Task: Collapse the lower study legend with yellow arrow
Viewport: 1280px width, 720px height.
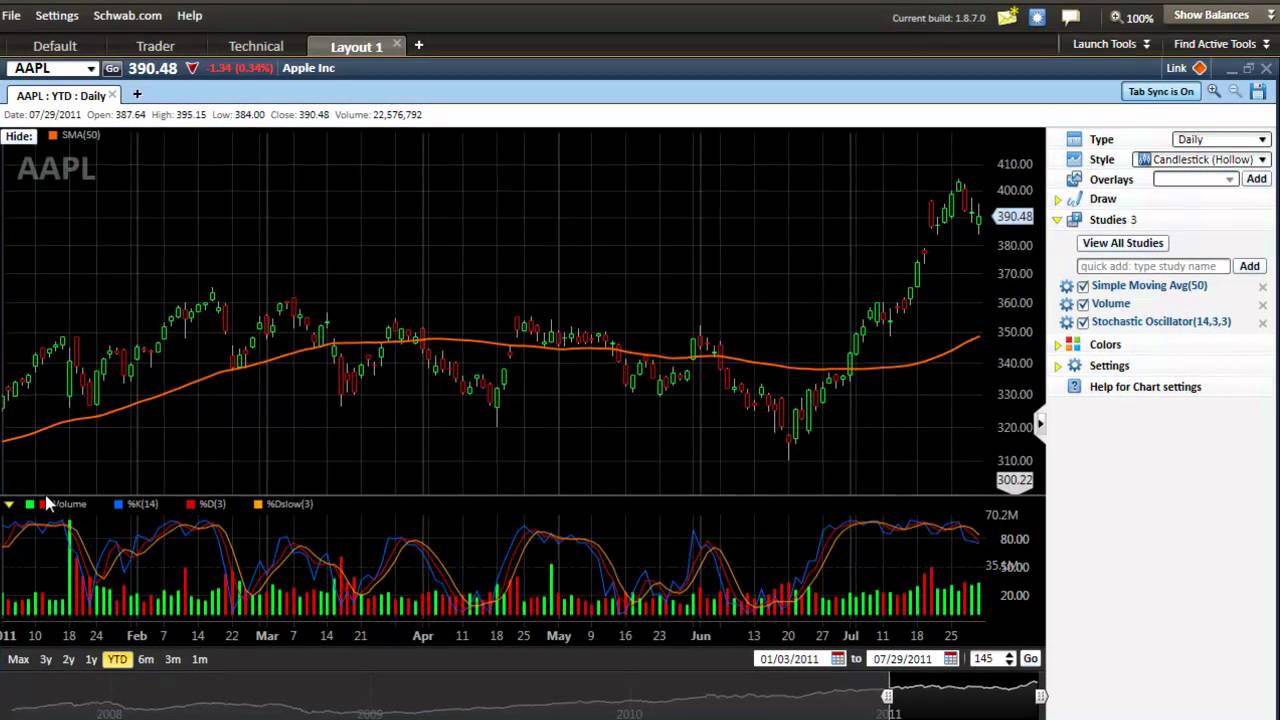Action: point(9,504)
